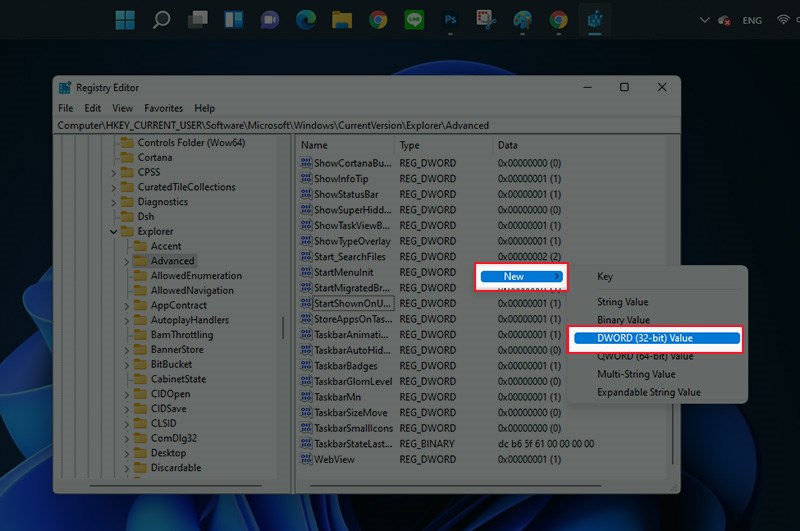Collapse the Explorer key in tree
Viewport: 800px width, 531px height.
[x=113, y=232]
